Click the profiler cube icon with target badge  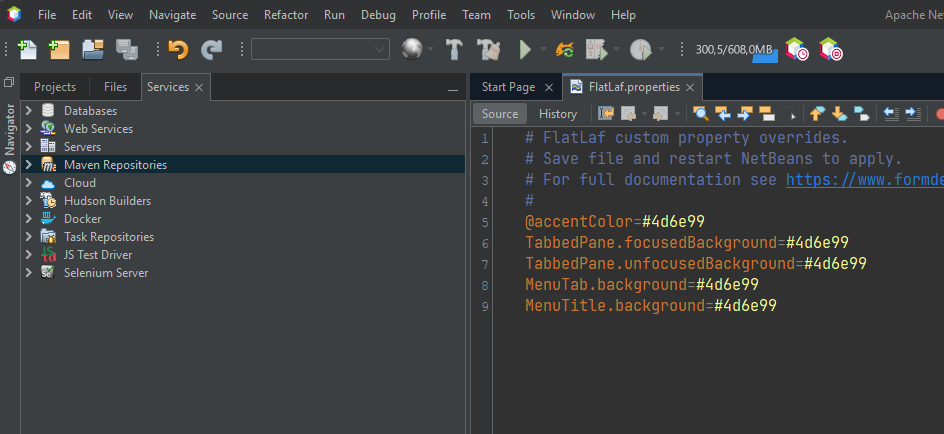tap(830, 49)
